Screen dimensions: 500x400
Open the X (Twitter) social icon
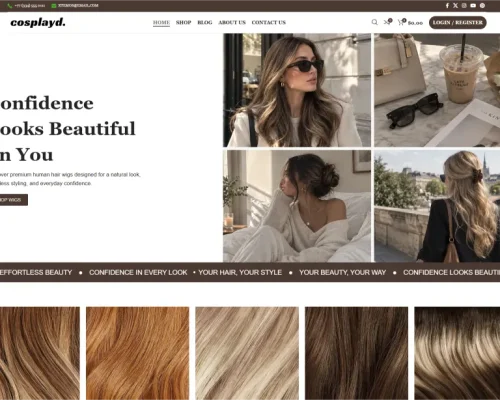tap(455, 6)
